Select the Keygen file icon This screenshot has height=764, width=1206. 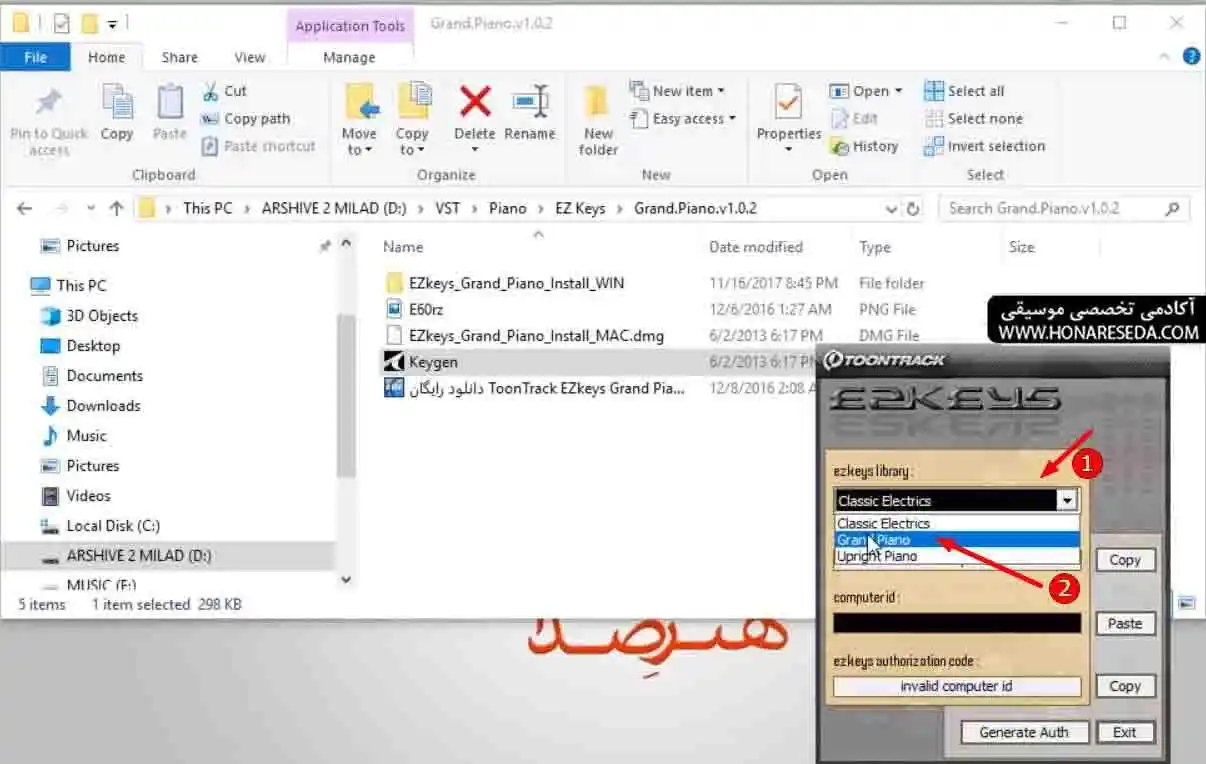[x=394, y=362]
